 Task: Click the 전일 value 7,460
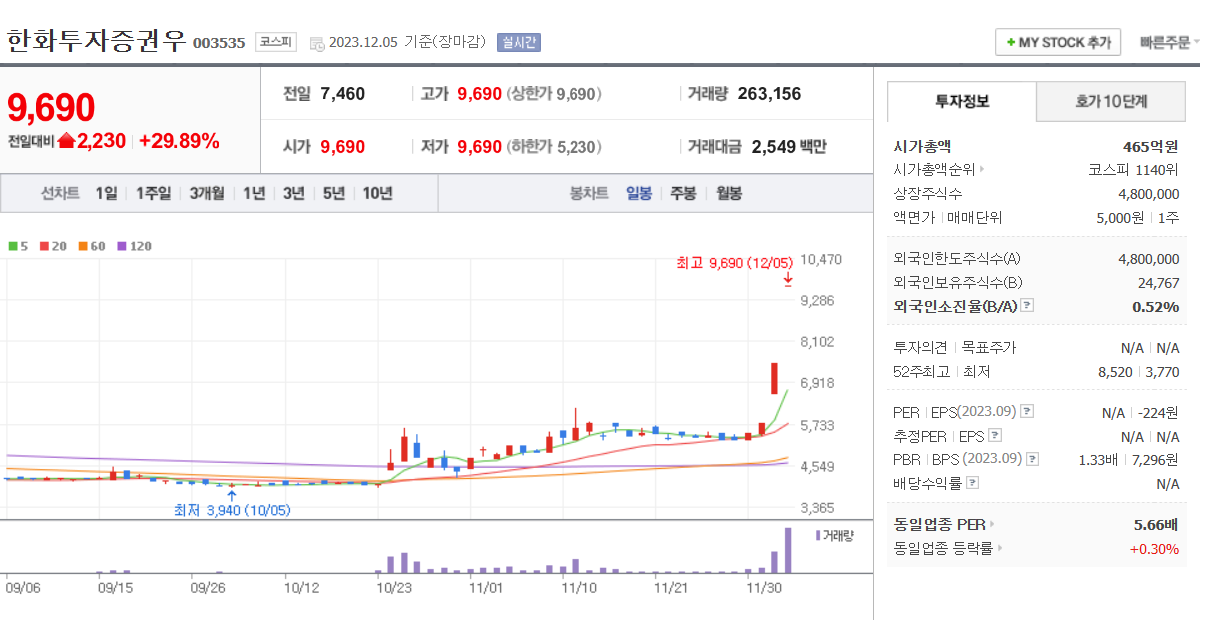[343, 94]
